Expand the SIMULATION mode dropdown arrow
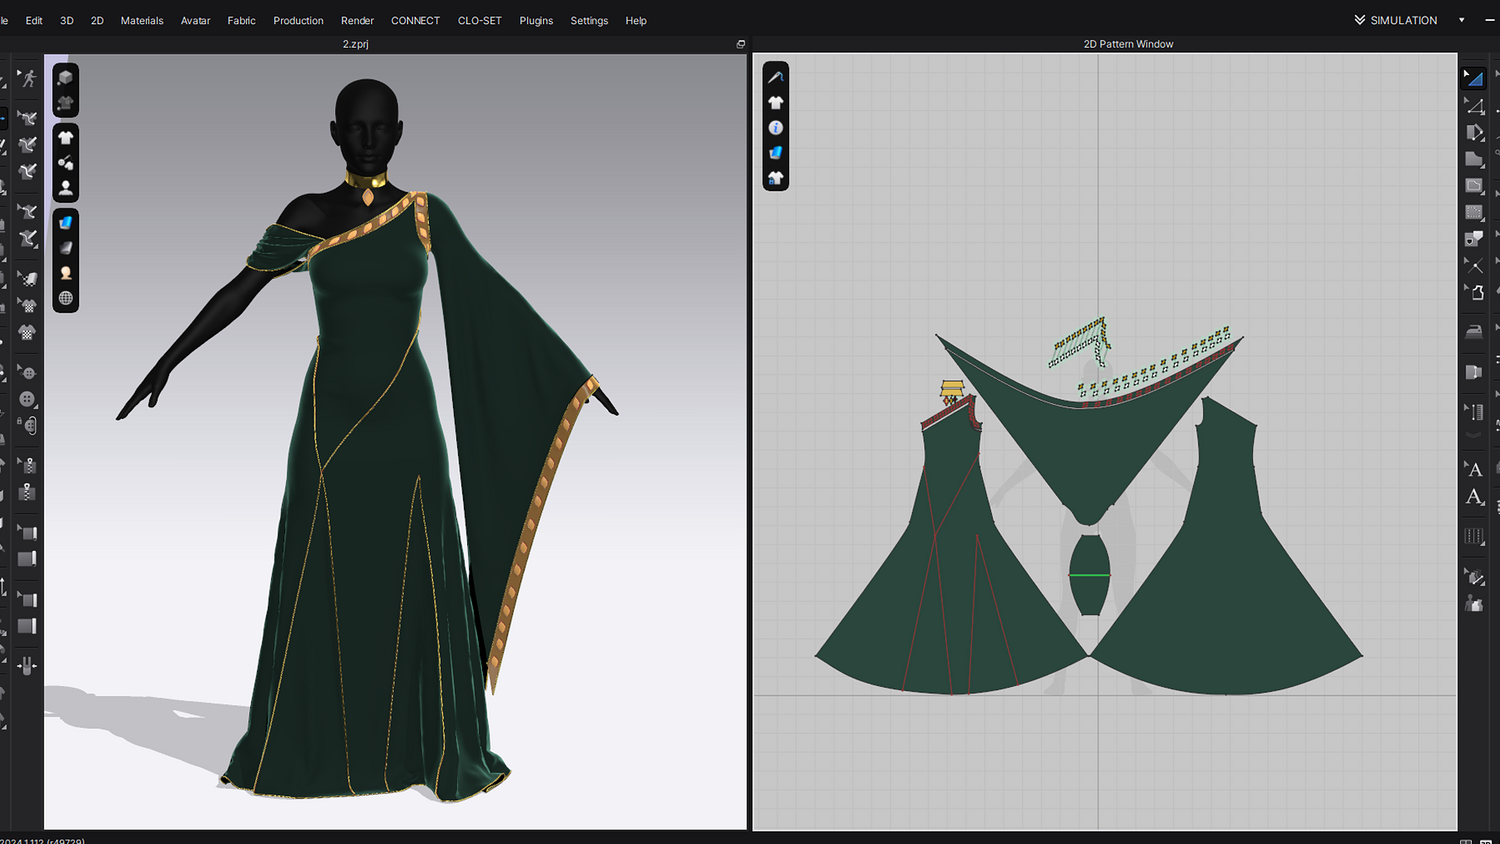The image size is (1500, 844). (1462, 20)
